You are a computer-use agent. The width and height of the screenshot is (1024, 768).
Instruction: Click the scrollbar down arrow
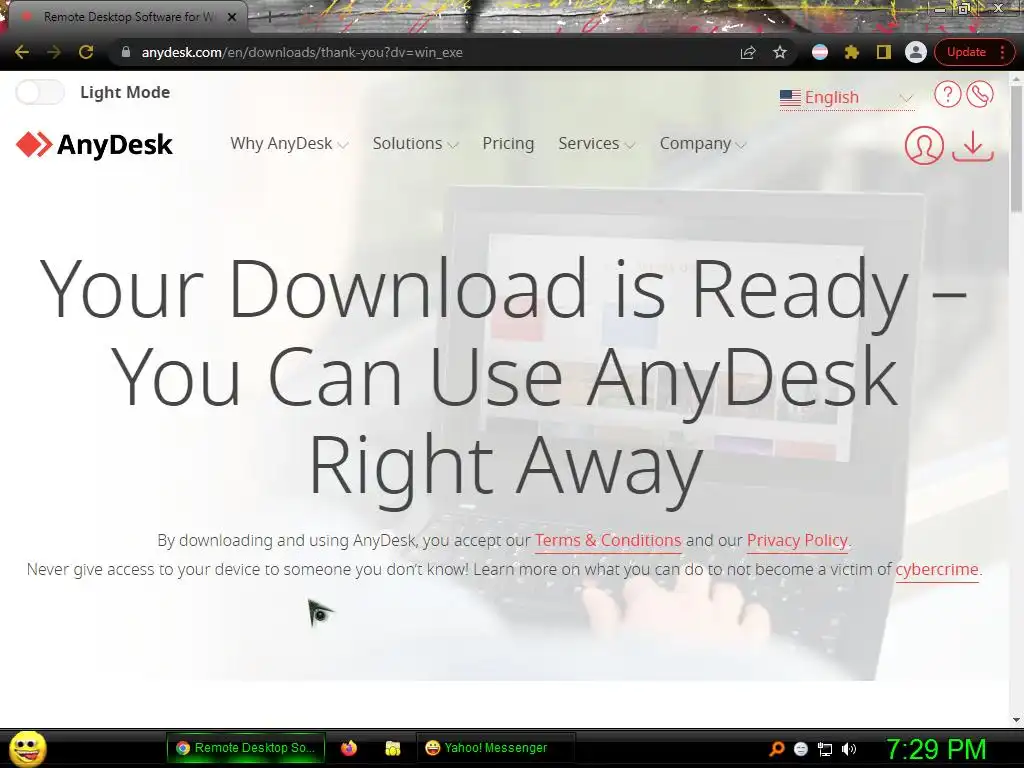tap(1016, 719)
